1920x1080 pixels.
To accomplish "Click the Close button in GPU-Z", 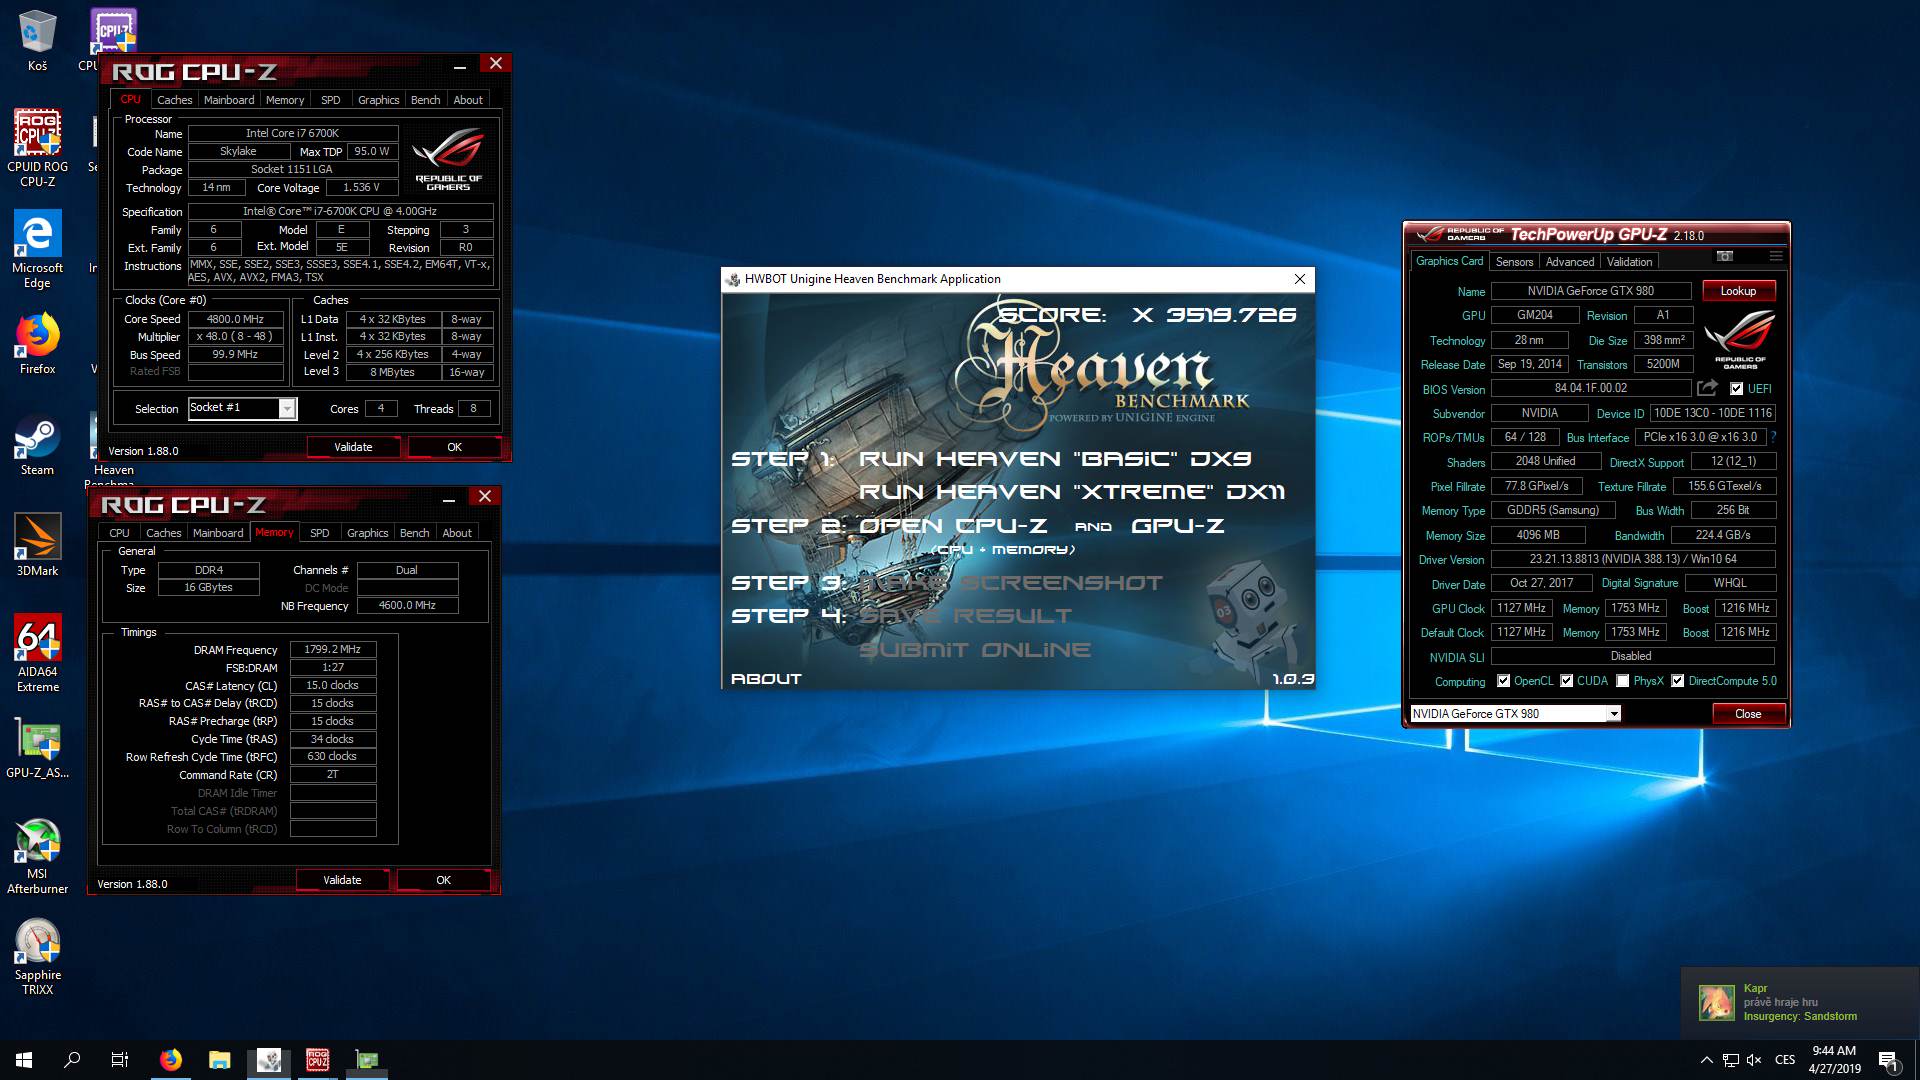I will [1747, 714].
